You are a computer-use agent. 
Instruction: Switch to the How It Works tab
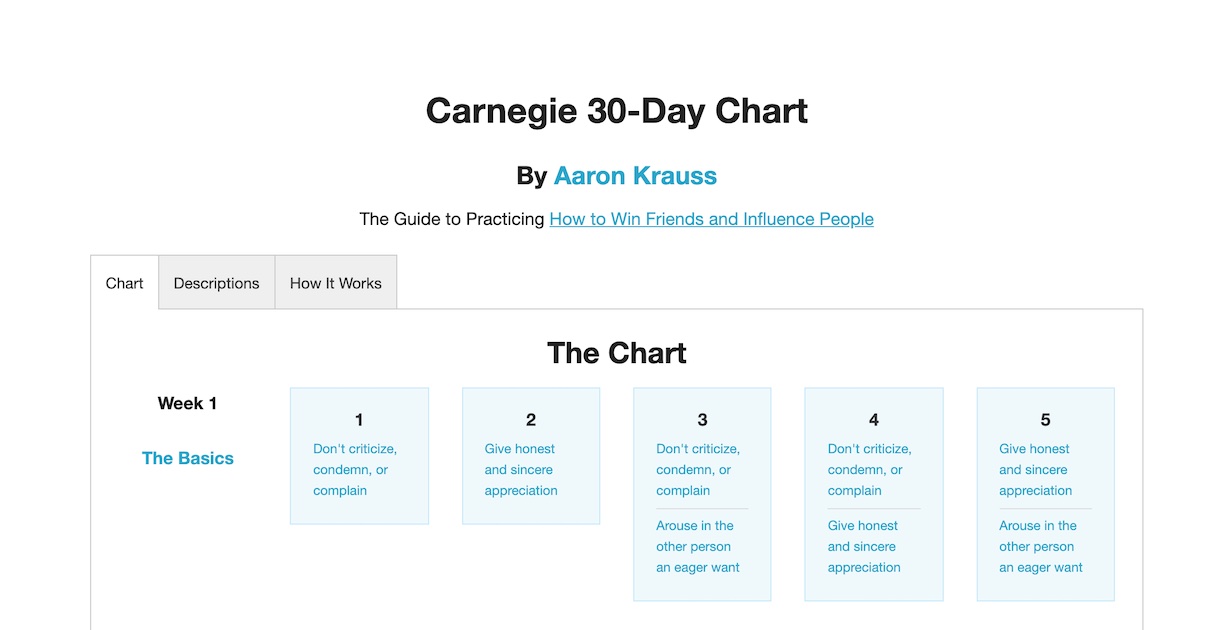click(x=336, y=283)
